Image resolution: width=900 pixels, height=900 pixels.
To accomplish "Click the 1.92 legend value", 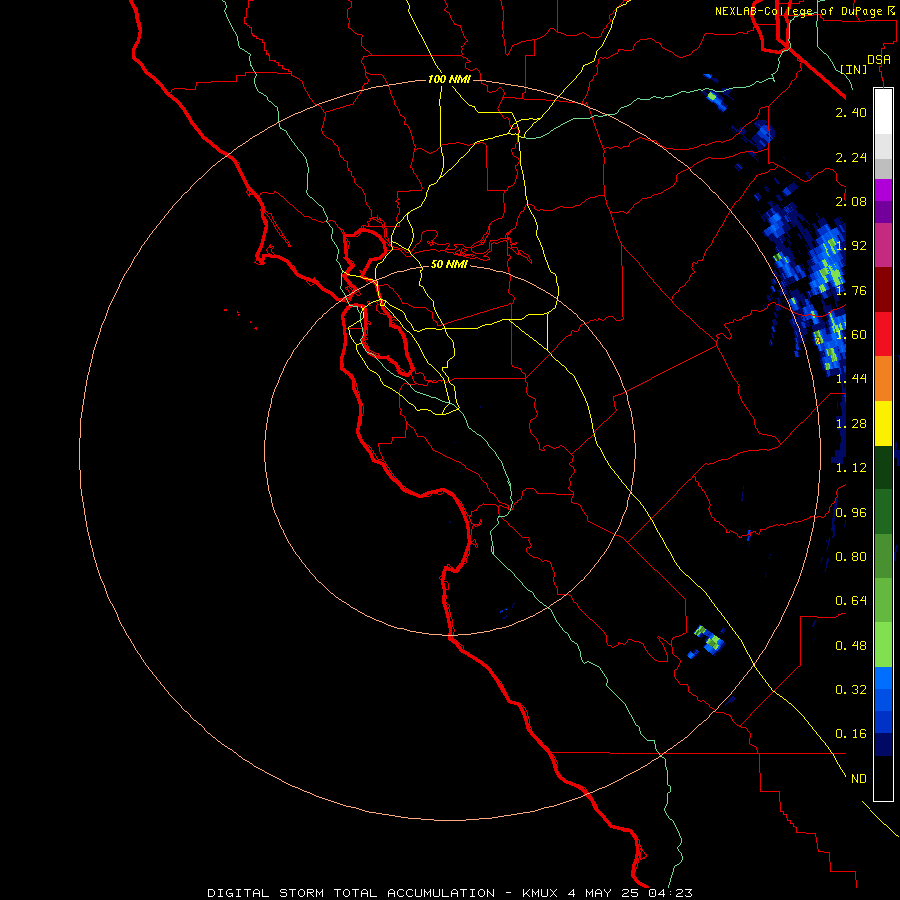I will (851, 246).
